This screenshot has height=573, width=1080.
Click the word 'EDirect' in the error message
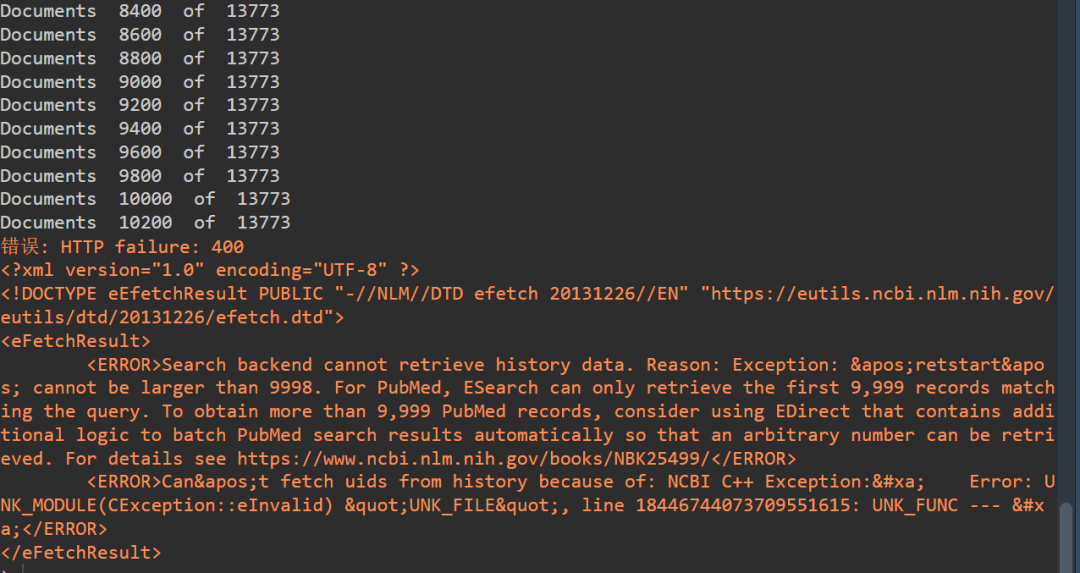coord(813,412)
